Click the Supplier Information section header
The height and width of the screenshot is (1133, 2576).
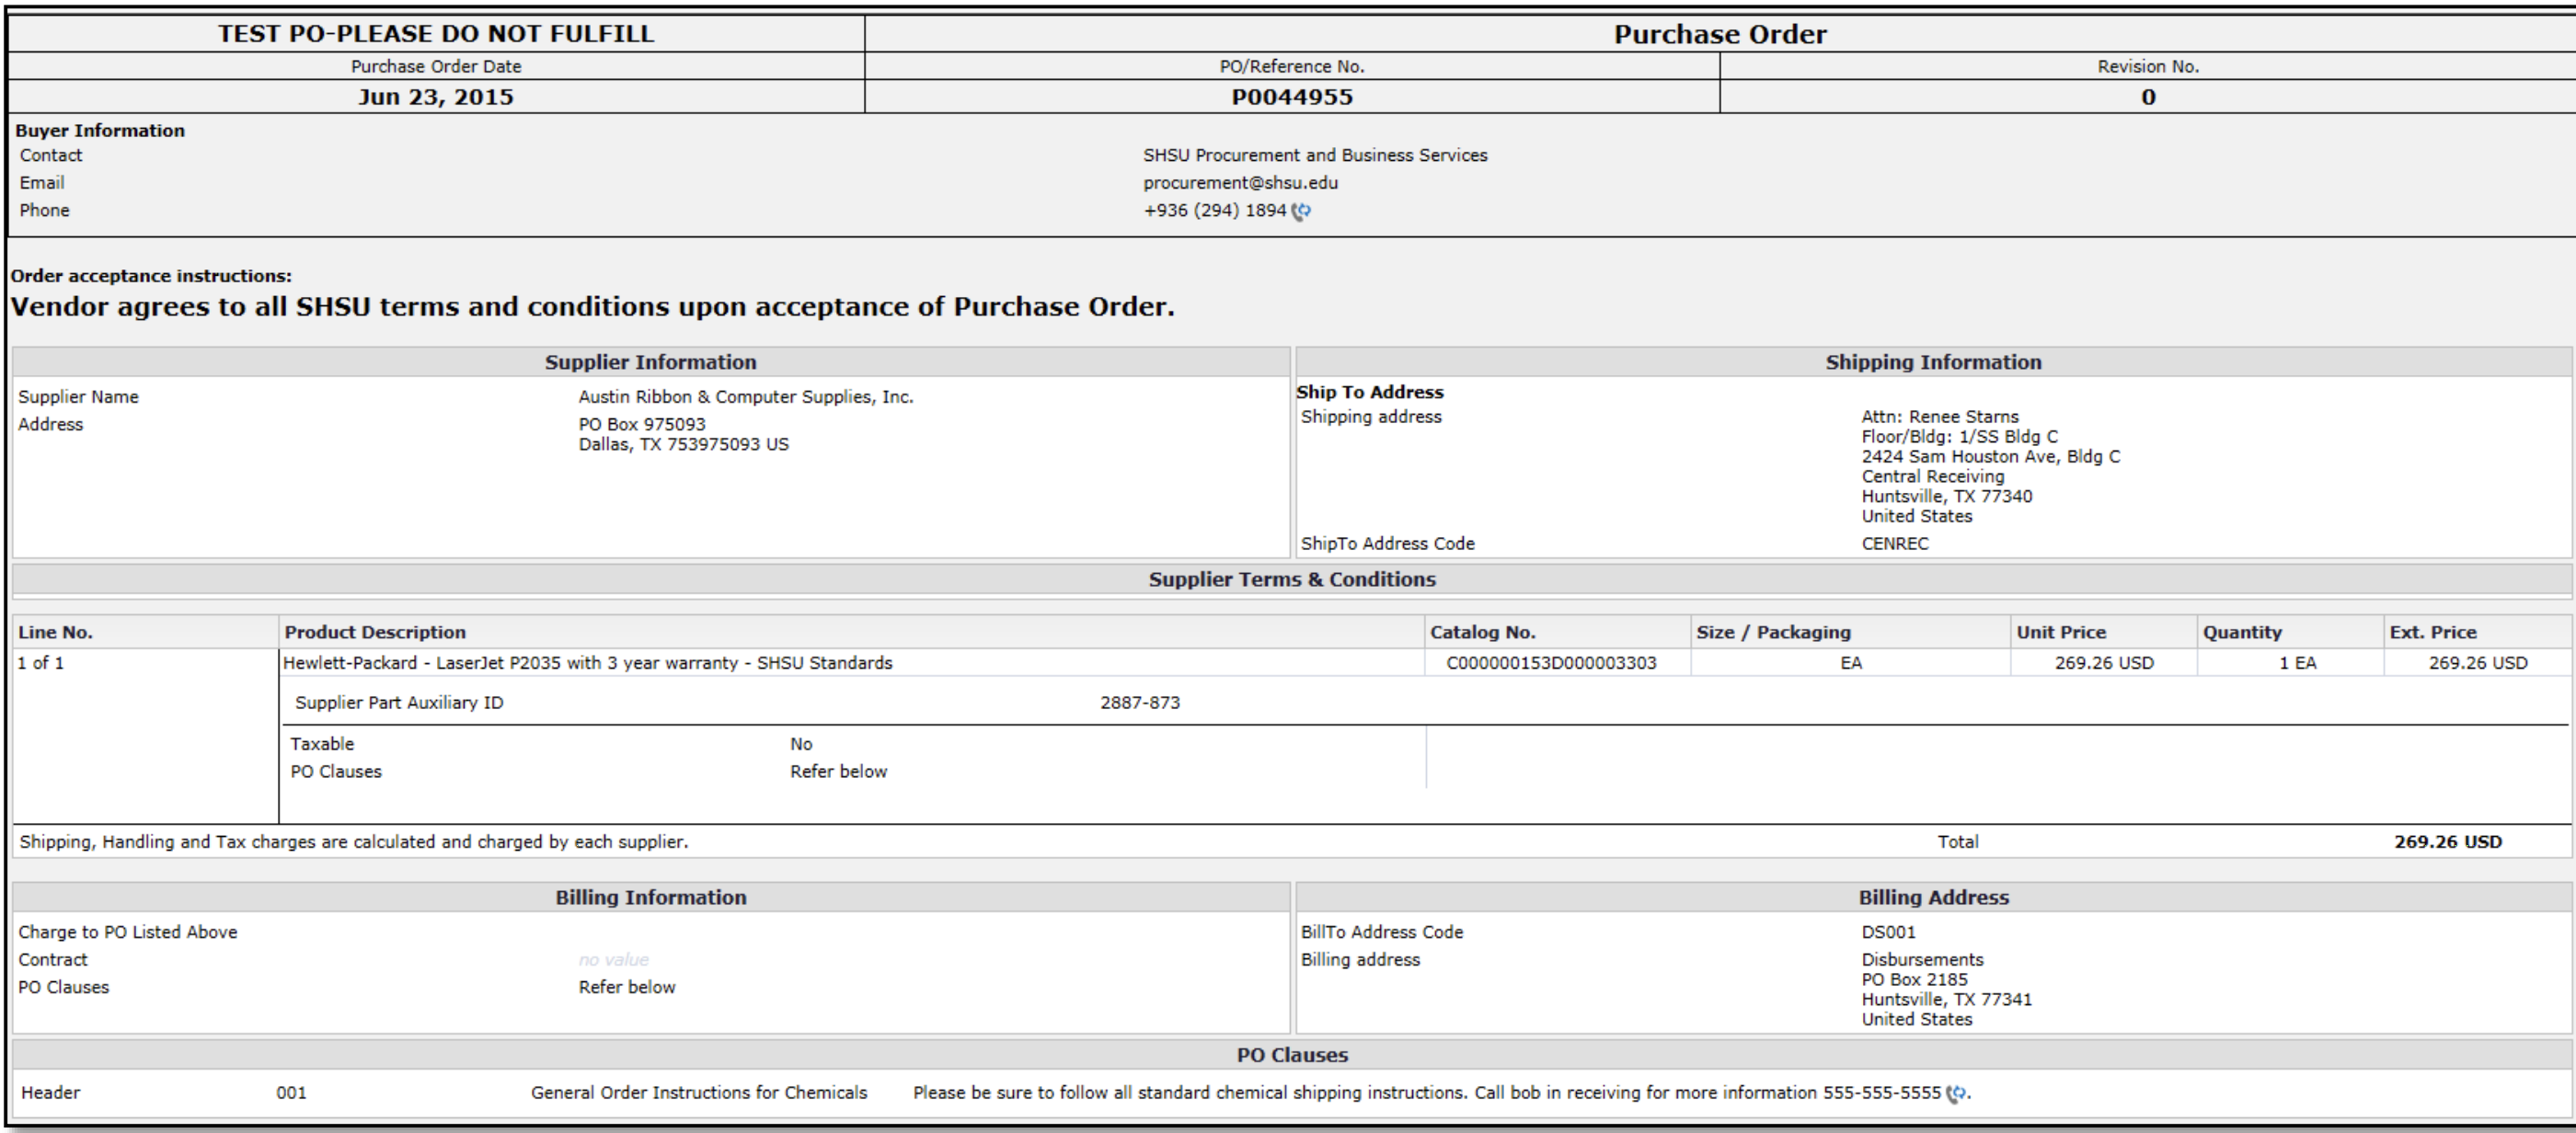(x=650, y=362)
